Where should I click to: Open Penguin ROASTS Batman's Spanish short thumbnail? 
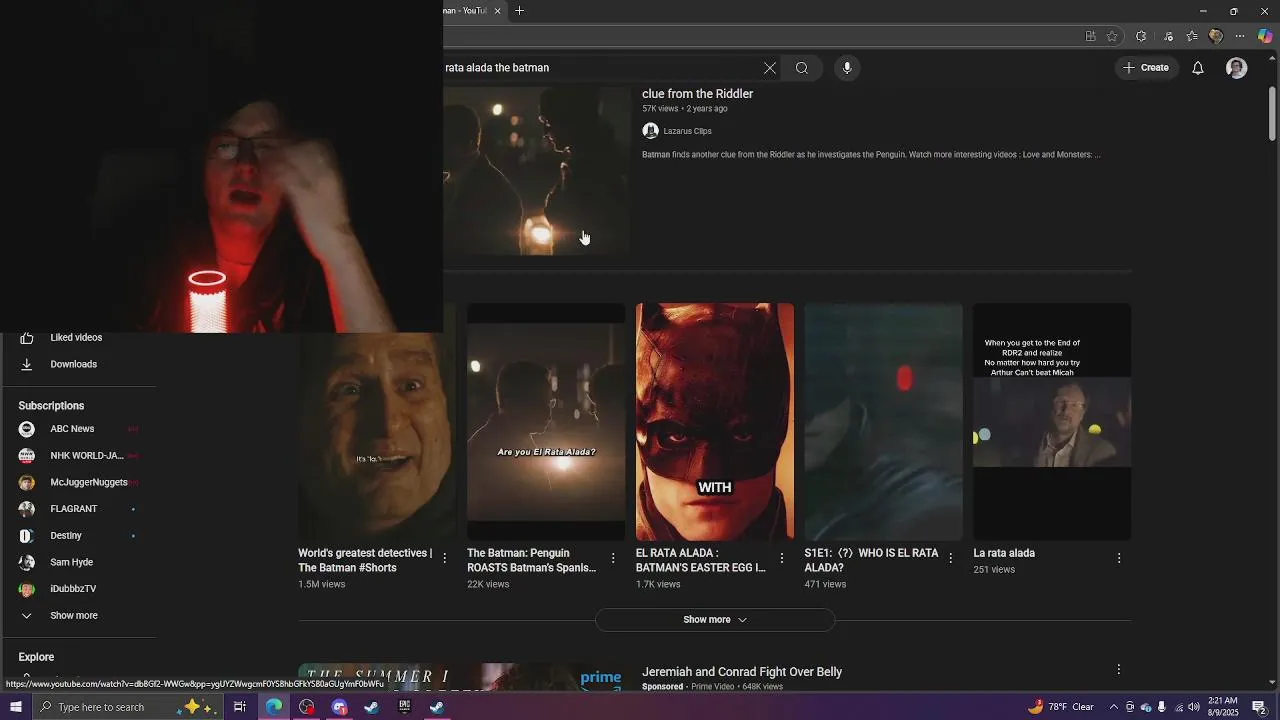(x=546, y=422)
